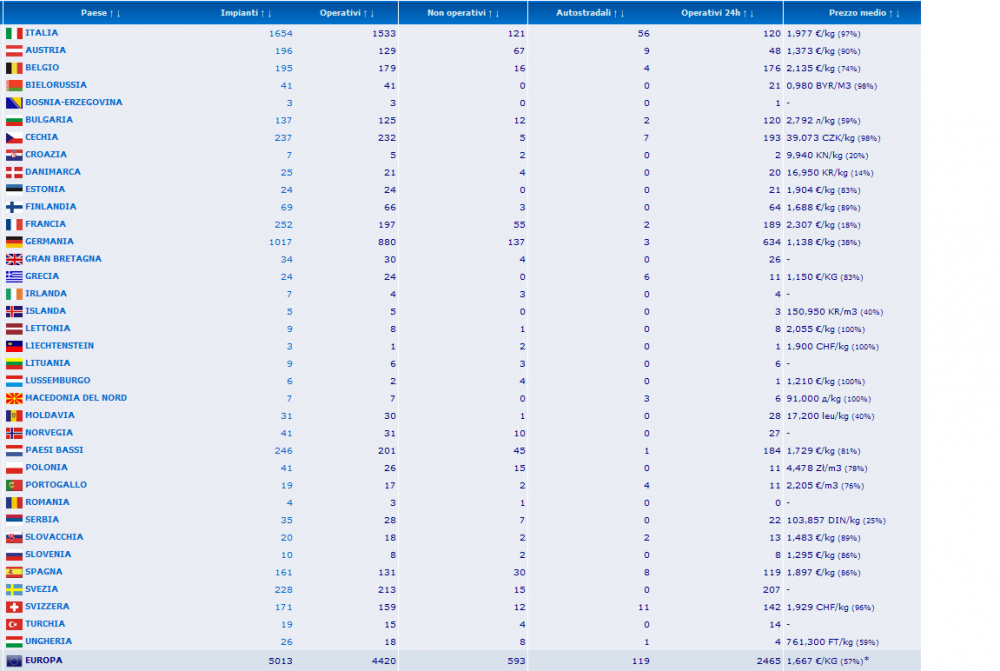Sort Impianti column ascending with up arrow
1000x671 pixels.
click(x=263, y=13)
